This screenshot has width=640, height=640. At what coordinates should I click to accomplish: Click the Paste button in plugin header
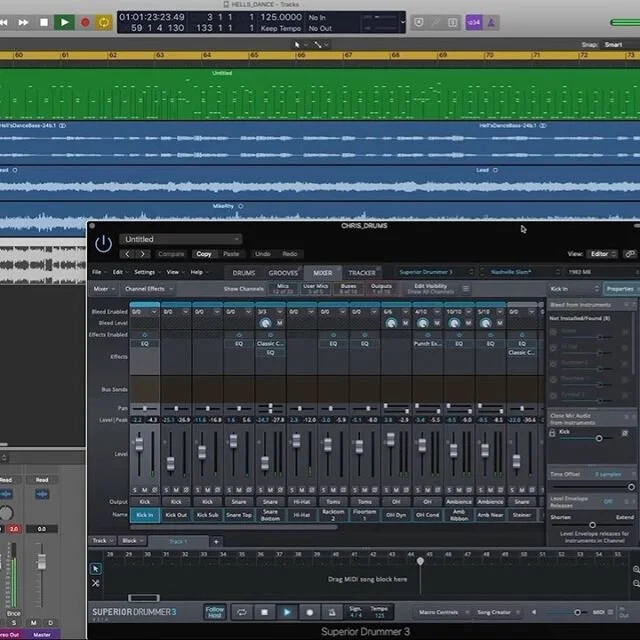coord(231,254)
